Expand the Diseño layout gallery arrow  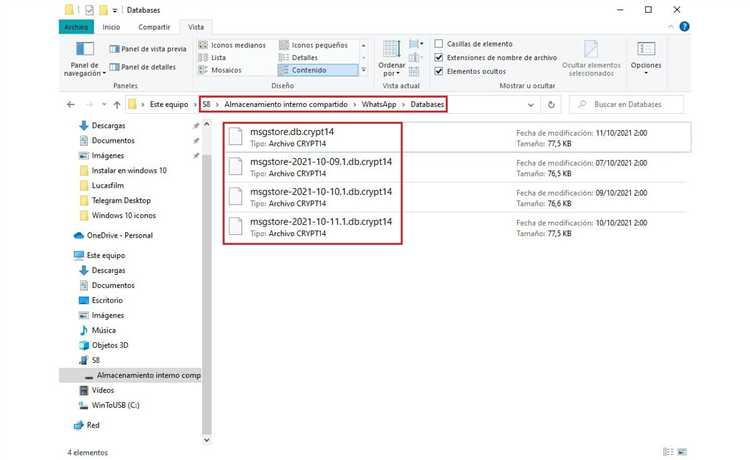point(366,70)
